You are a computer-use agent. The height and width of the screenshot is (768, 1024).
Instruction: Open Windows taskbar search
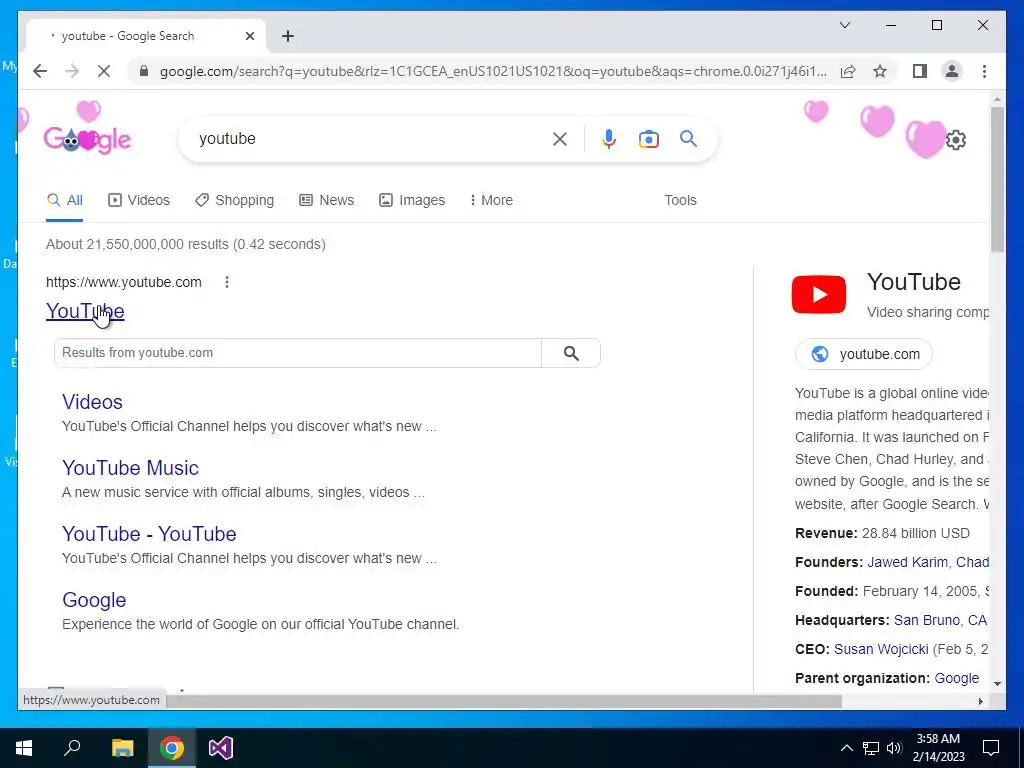[72, 748]
